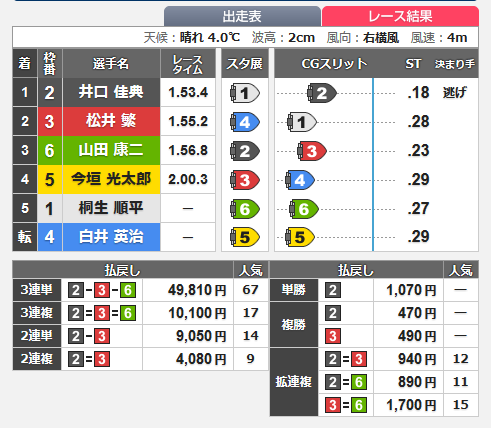Viewport: 491px width, 428px height.
Task: Switch to the 出走表 tab
Action: point(242,16)
